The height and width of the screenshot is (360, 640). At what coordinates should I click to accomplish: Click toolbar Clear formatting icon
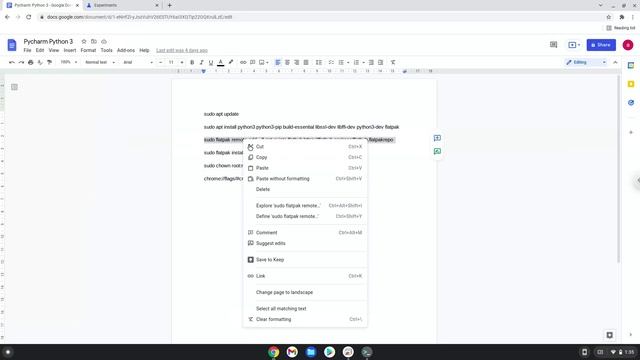(x=393, y=62)
